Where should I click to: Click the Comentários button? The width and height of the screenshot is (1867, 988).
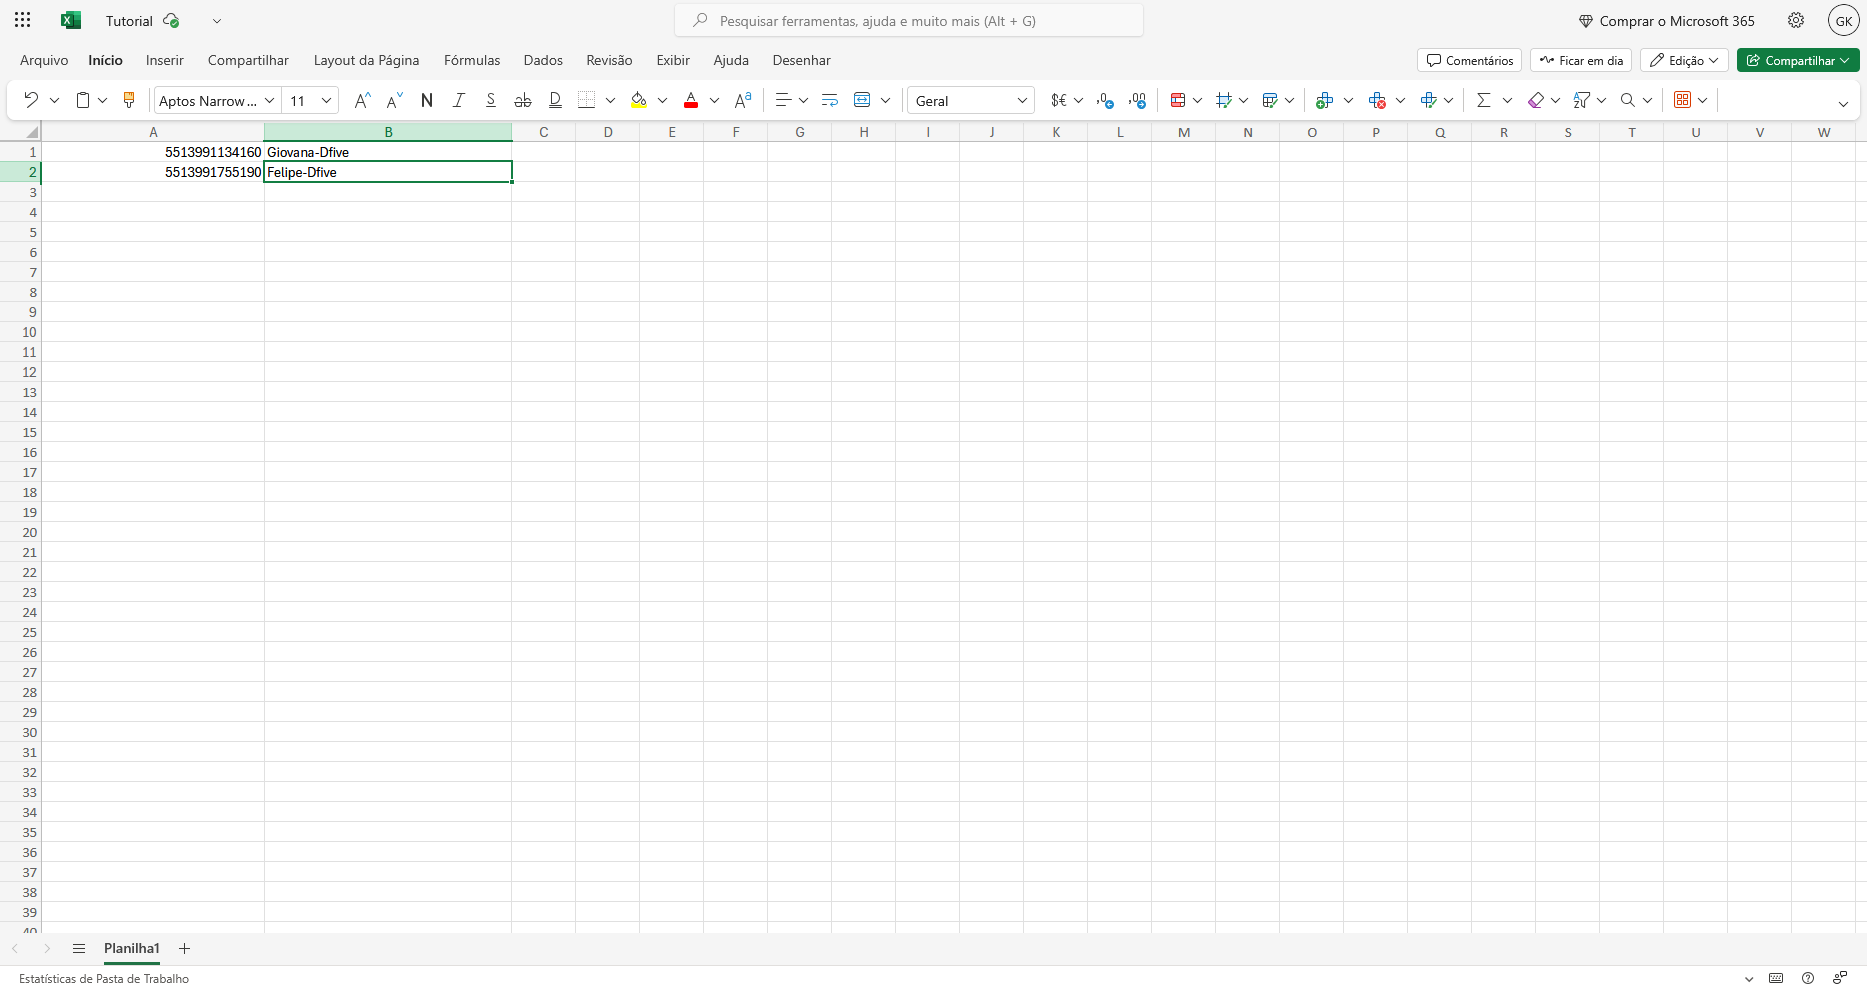1469,60
